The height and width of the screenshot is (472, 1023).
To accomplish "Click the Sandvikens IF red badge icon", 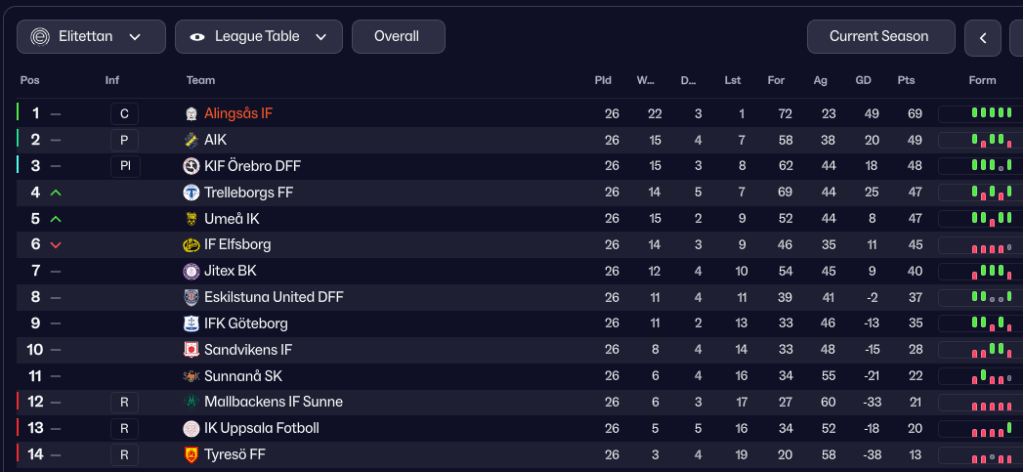I will click(192, 350).
